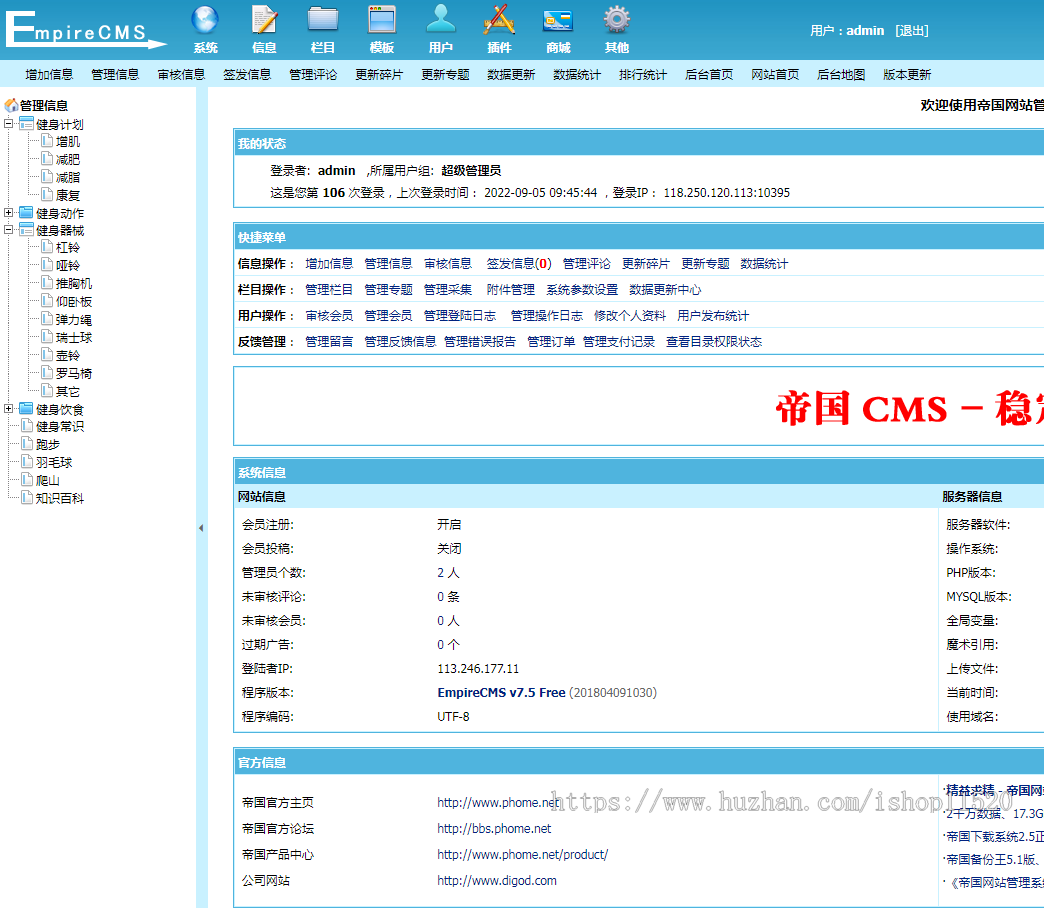The height and width of the screenshot is (908, 1044).
Task: Open 查看目录权限状态 quick menu link
Action: (714, 341)
